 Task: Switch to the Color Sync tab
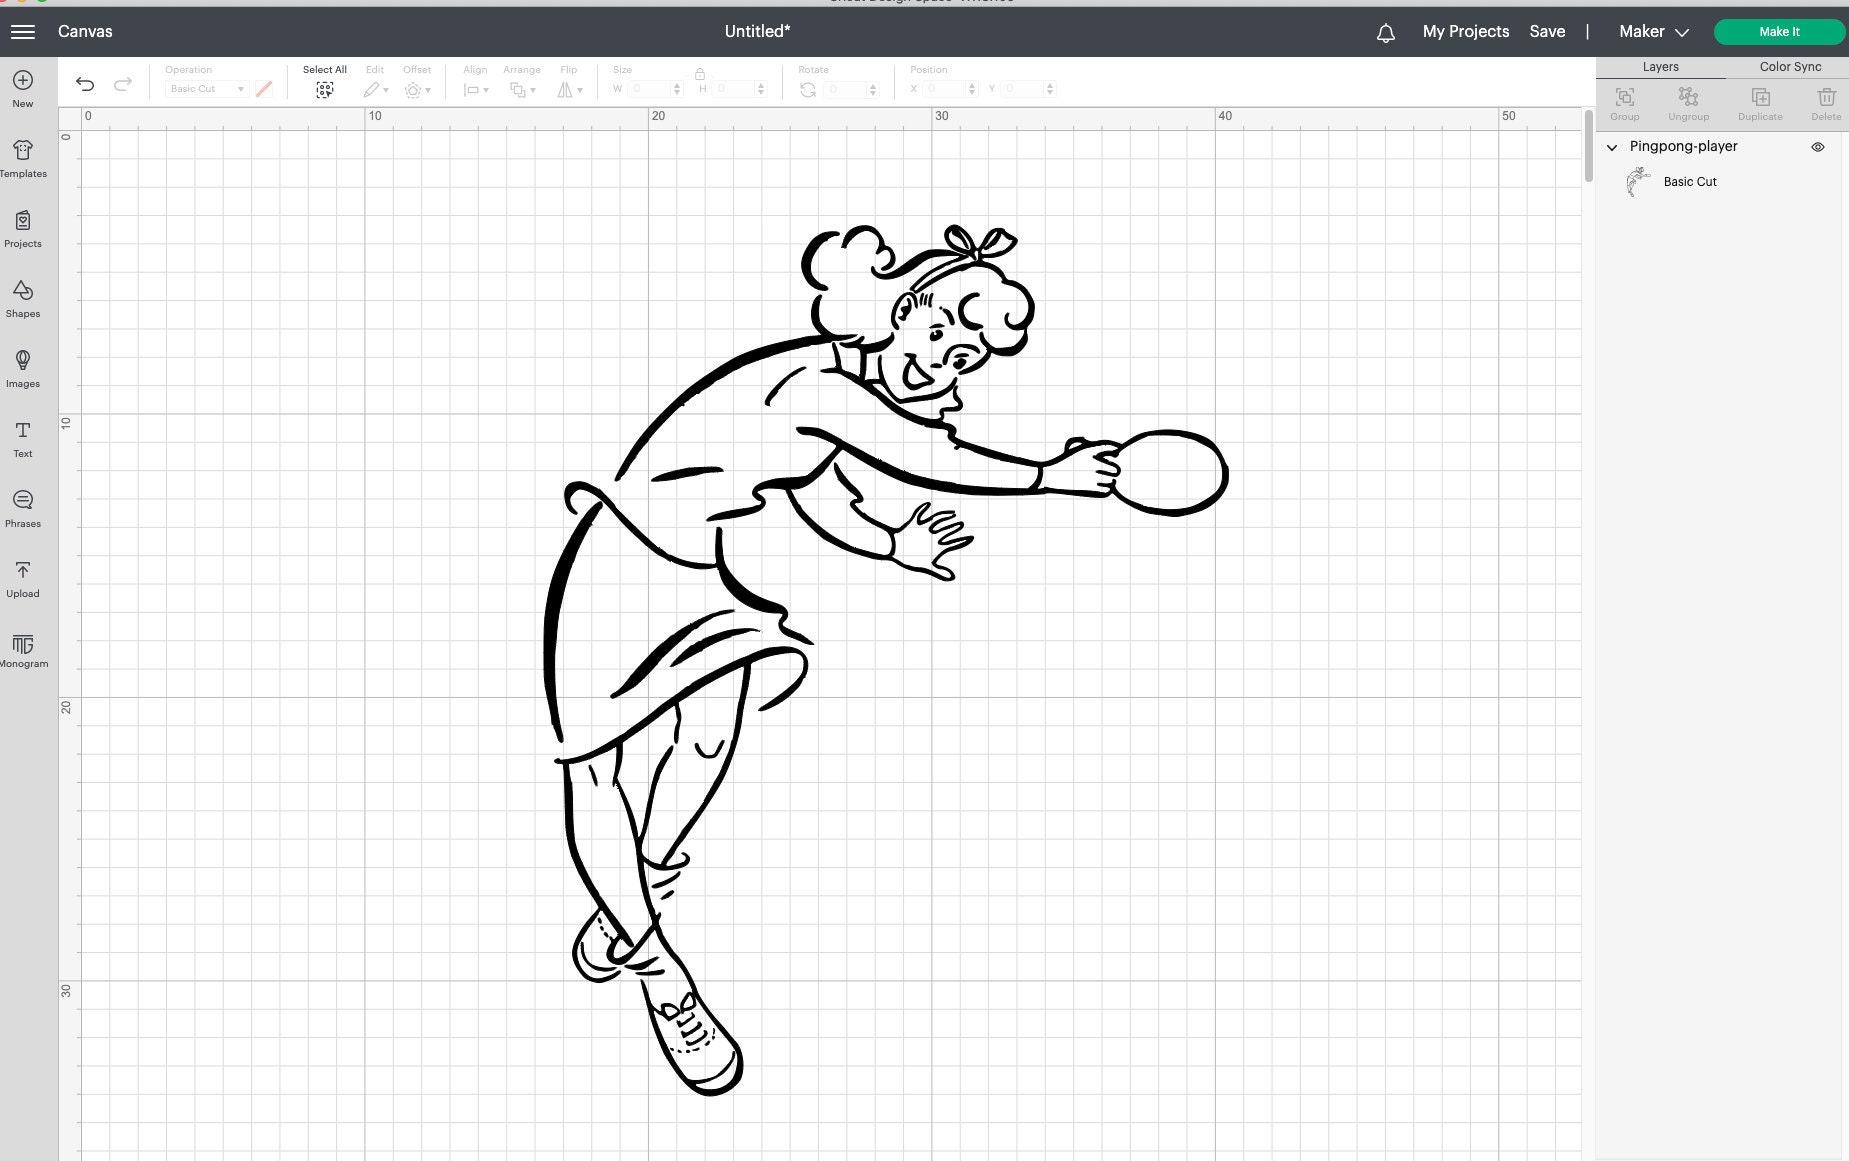1789,66
